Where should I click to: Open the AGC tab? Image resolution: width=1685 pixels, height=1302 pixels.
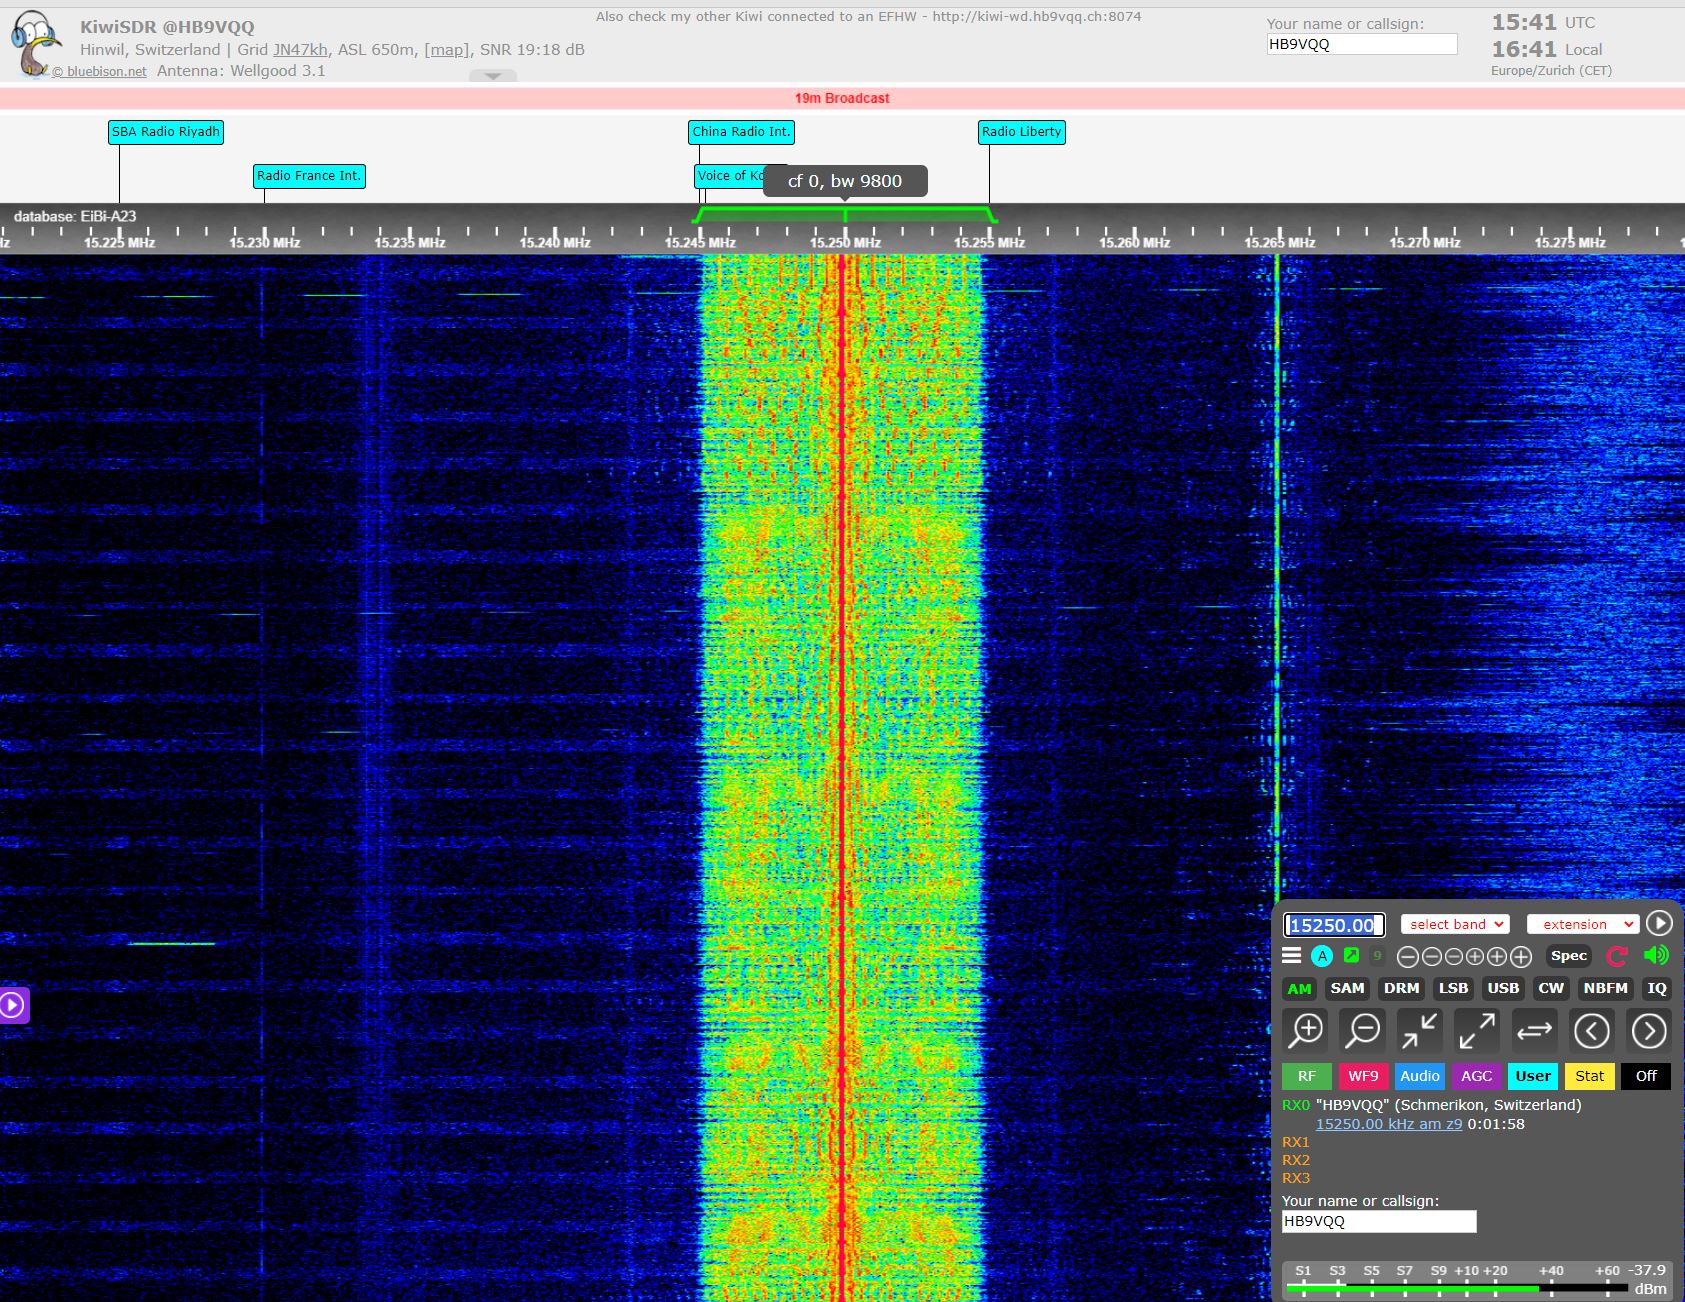1476,1076
